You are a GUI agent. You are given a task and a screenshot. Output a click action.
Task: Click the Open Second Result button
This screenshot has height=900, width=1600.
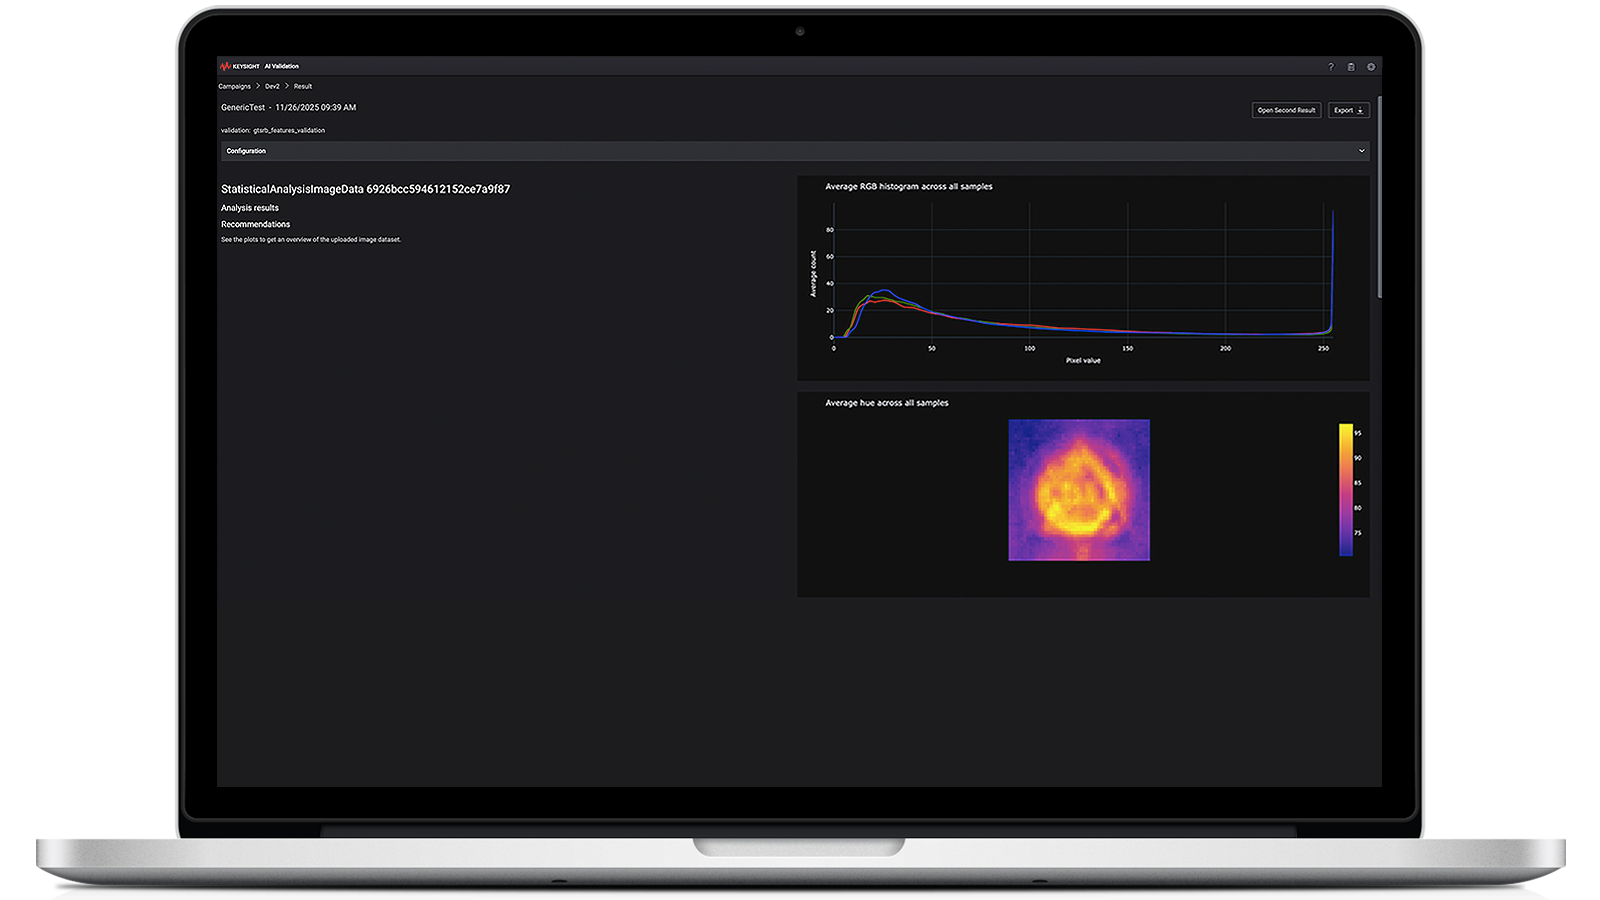[1286, 110]
